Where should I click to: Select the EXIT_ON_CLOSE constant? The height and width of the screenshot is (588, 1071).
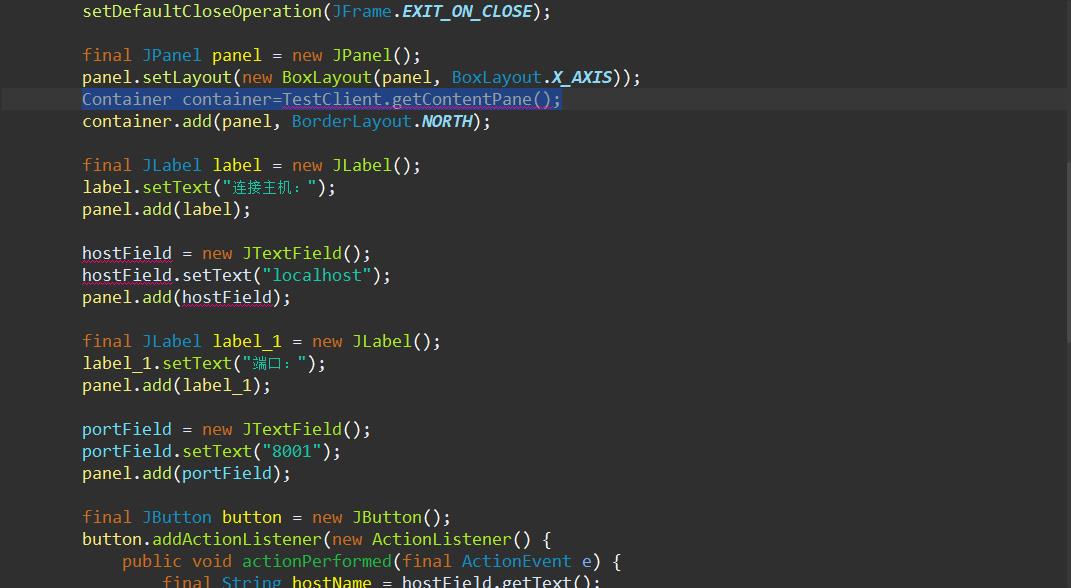click(x=467, y=12)
